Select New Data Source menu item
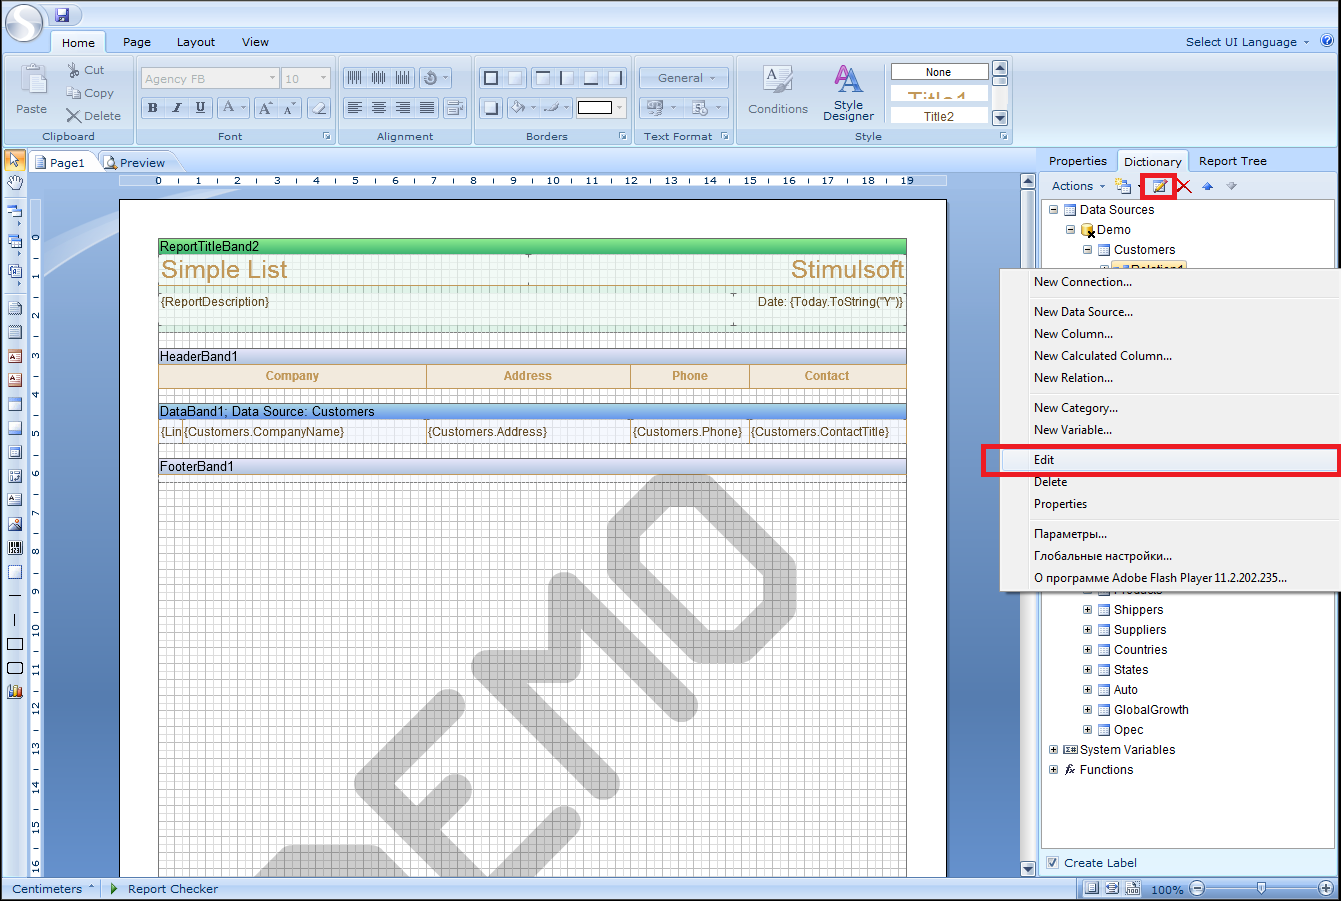The width and height of the screenshot is (1341, 901). 1083,312
